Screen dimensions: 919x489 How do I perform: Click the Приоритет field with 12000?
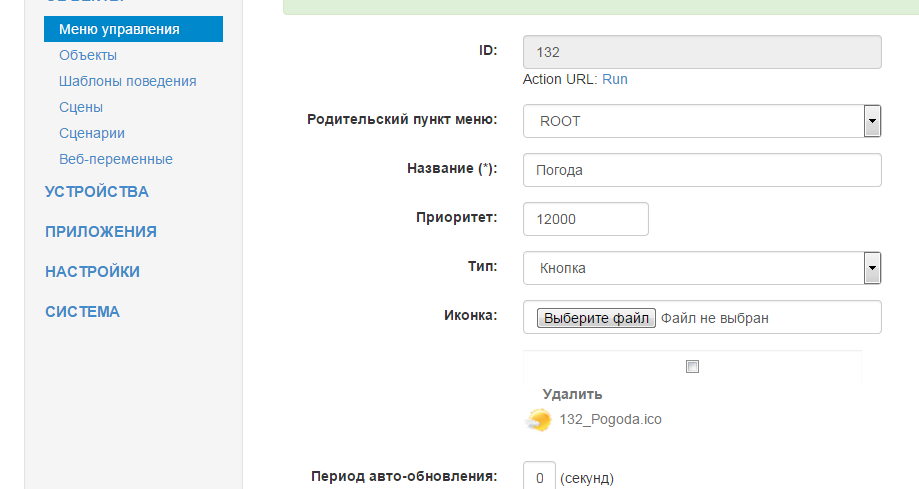[x=585, y=219]
